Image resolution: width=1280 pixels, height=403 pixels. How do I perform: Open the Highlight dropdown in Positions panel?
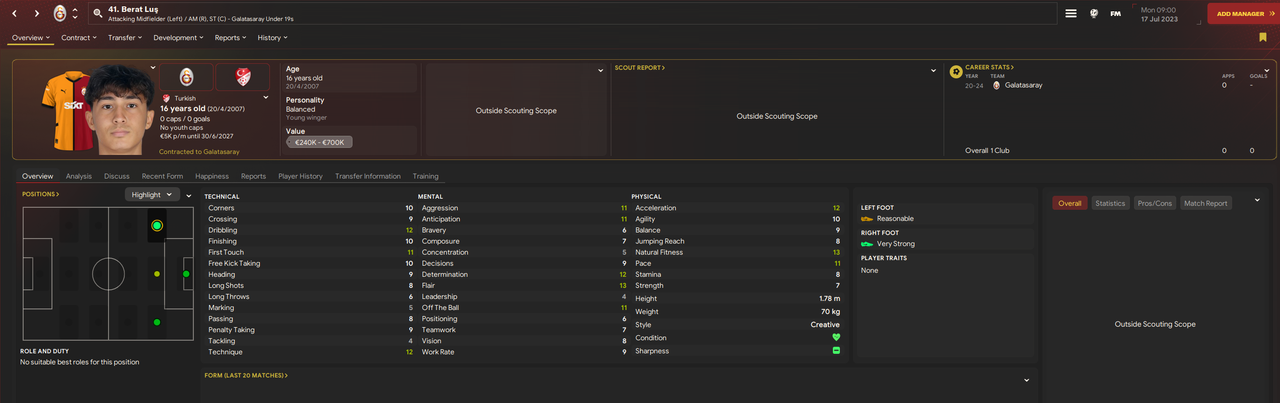(152, 195)
